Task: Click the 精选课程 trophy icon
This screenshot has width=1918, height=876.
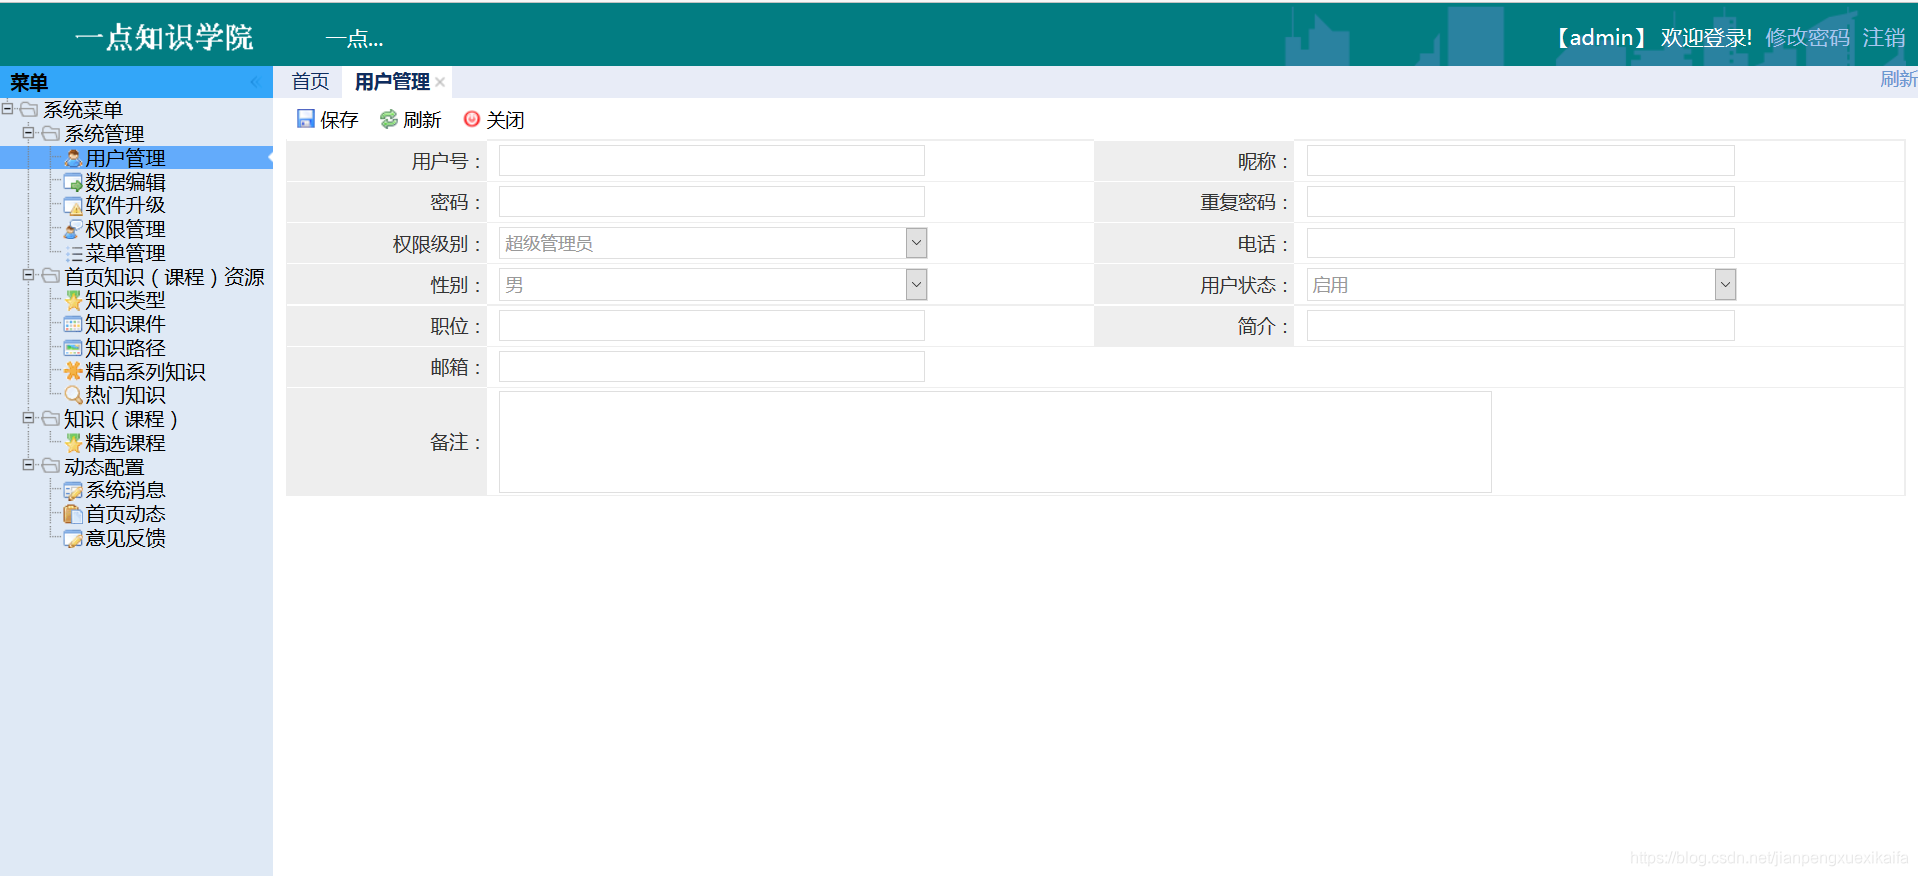Action: [x=73, y=443]
